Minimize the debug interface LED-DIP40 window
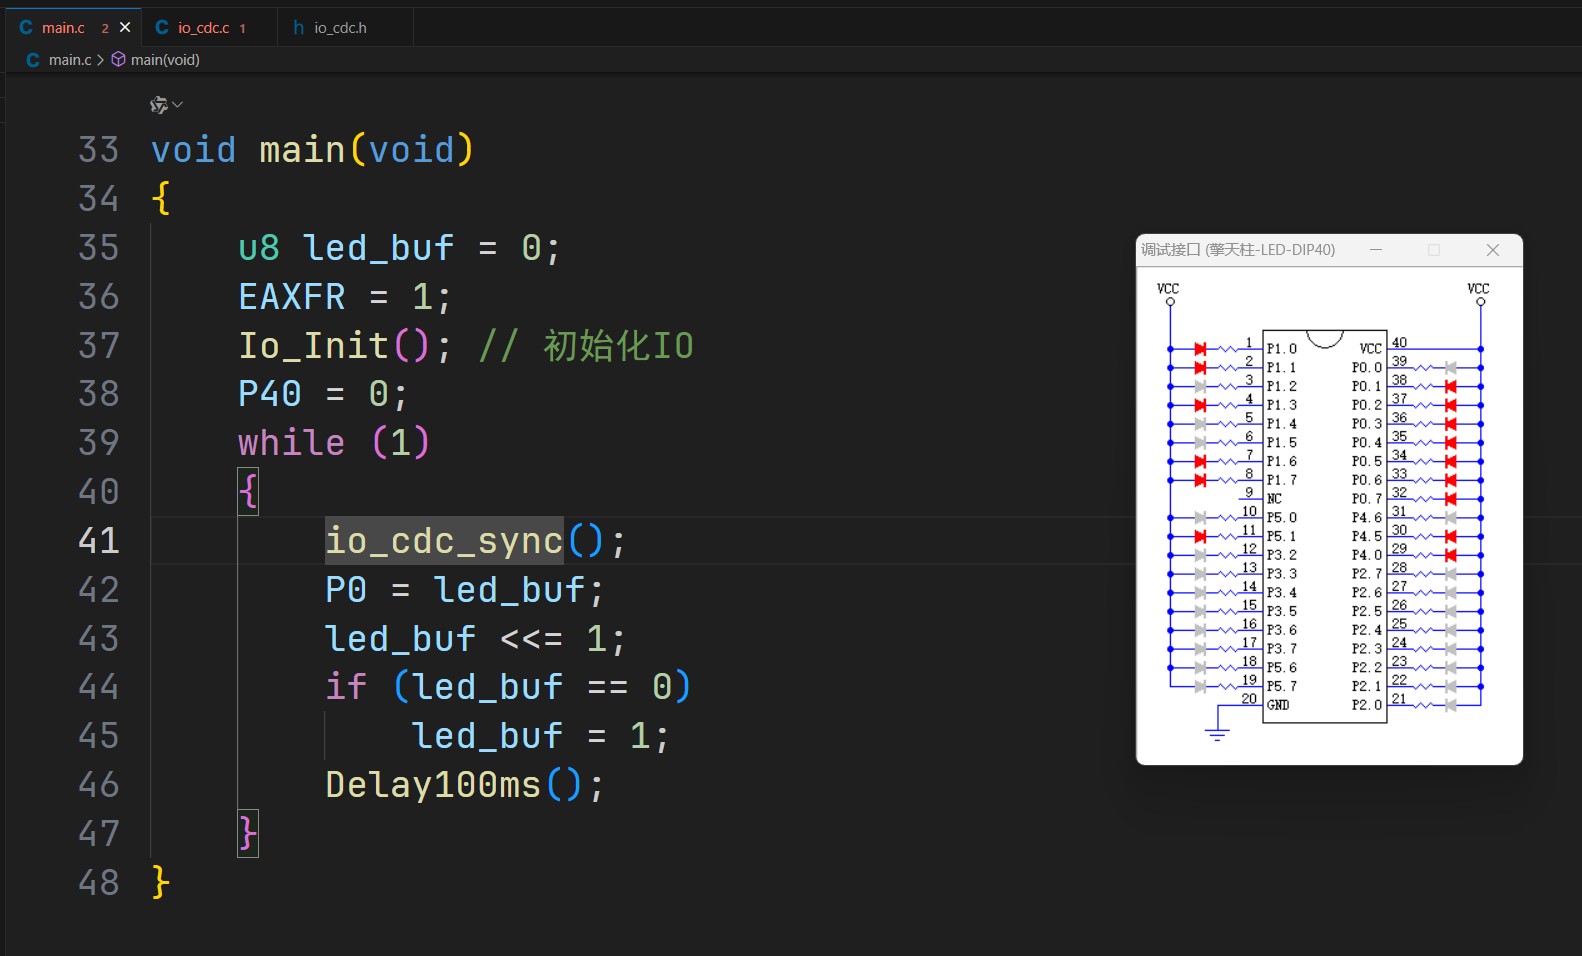Screen dimensions: 1582x956 tap(1376, 250)
